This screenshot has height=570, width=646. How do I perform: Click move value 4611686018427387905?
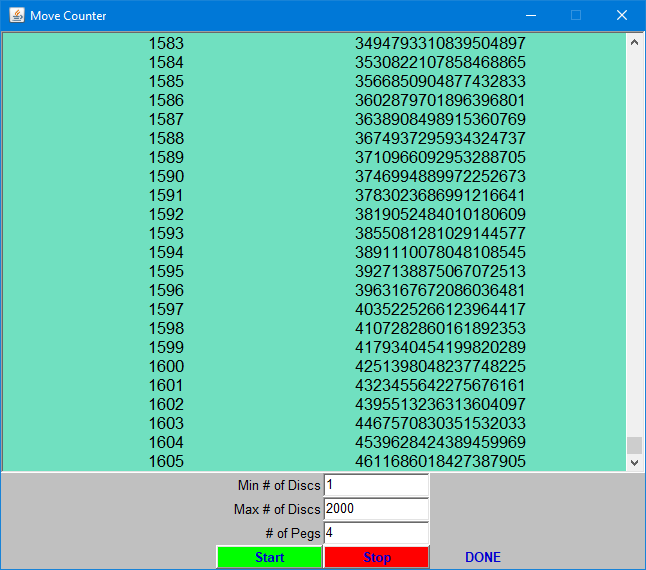pos(440,461)
